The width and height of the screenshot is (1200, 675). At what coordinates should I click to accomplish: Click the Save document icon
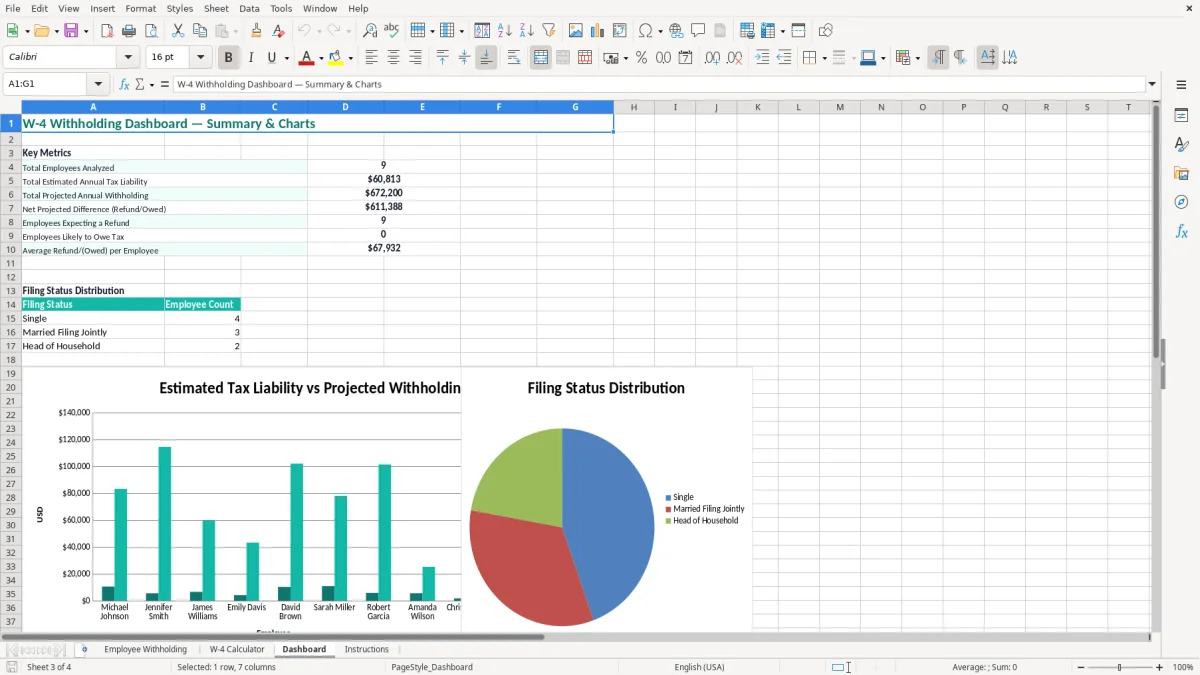point(70,31)
